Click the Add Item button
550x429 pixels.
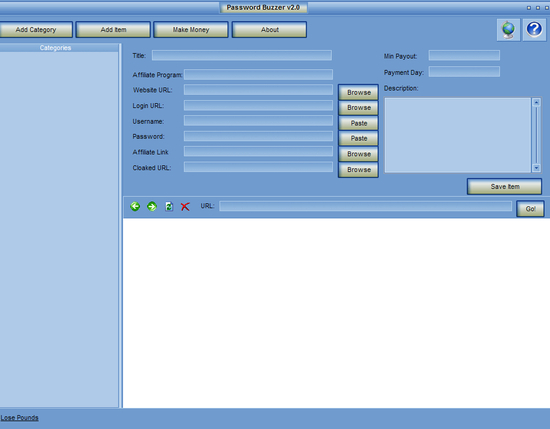pos(113,30)
